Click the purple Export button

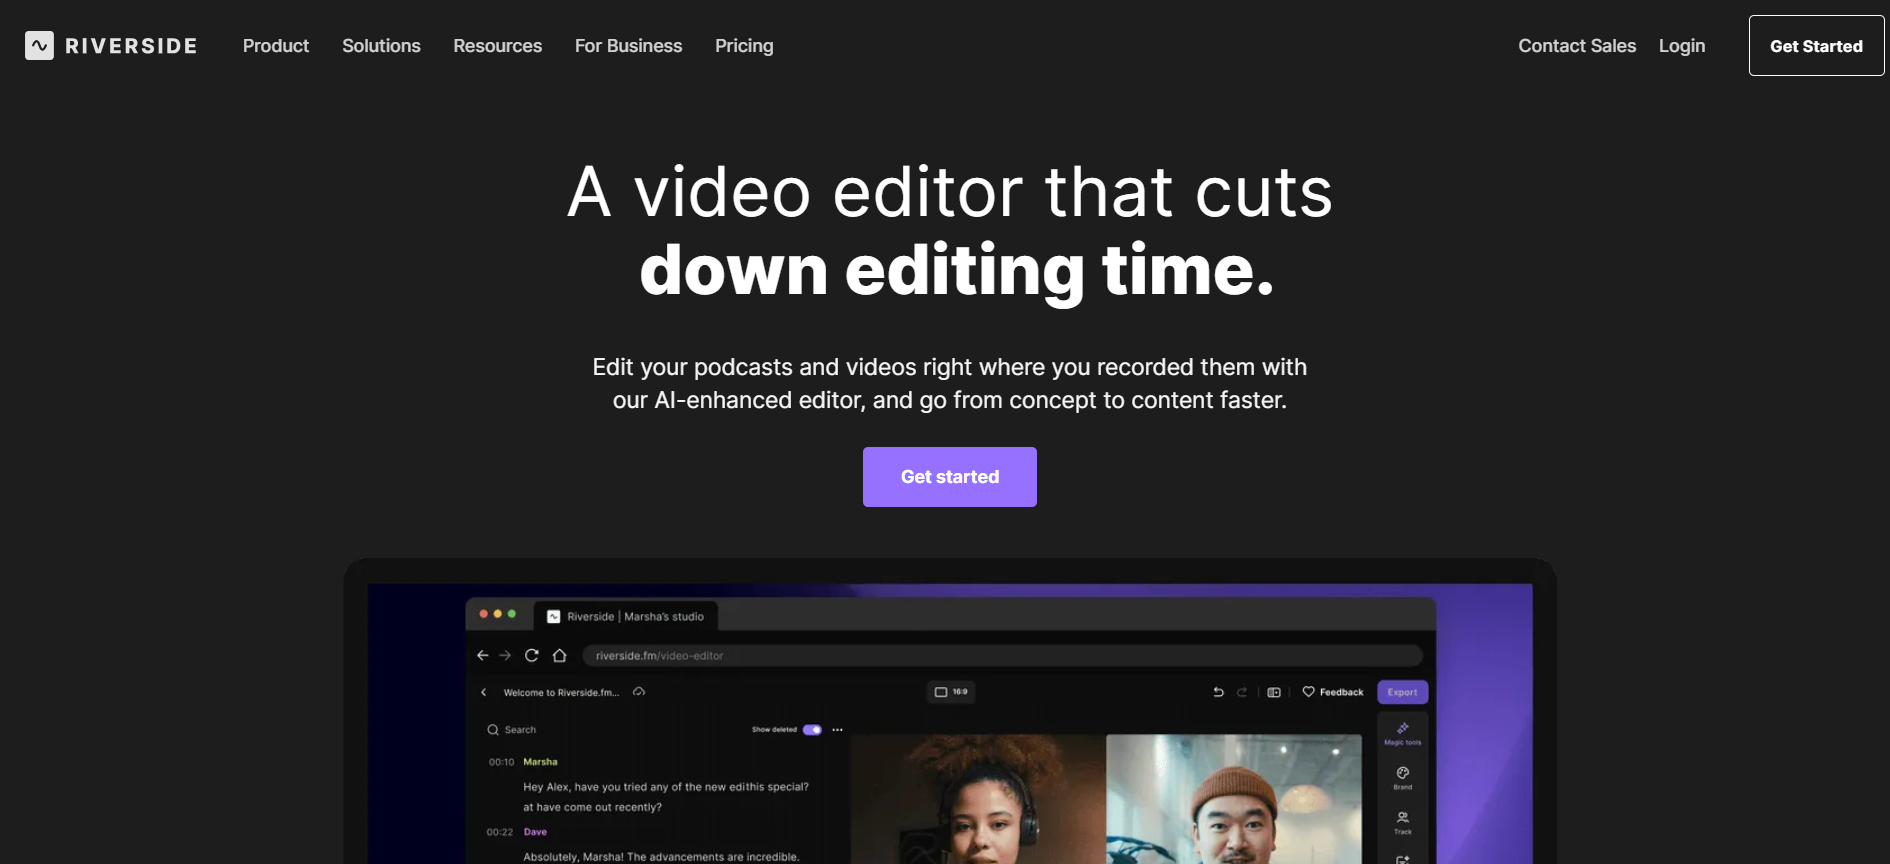(1402, 692)
